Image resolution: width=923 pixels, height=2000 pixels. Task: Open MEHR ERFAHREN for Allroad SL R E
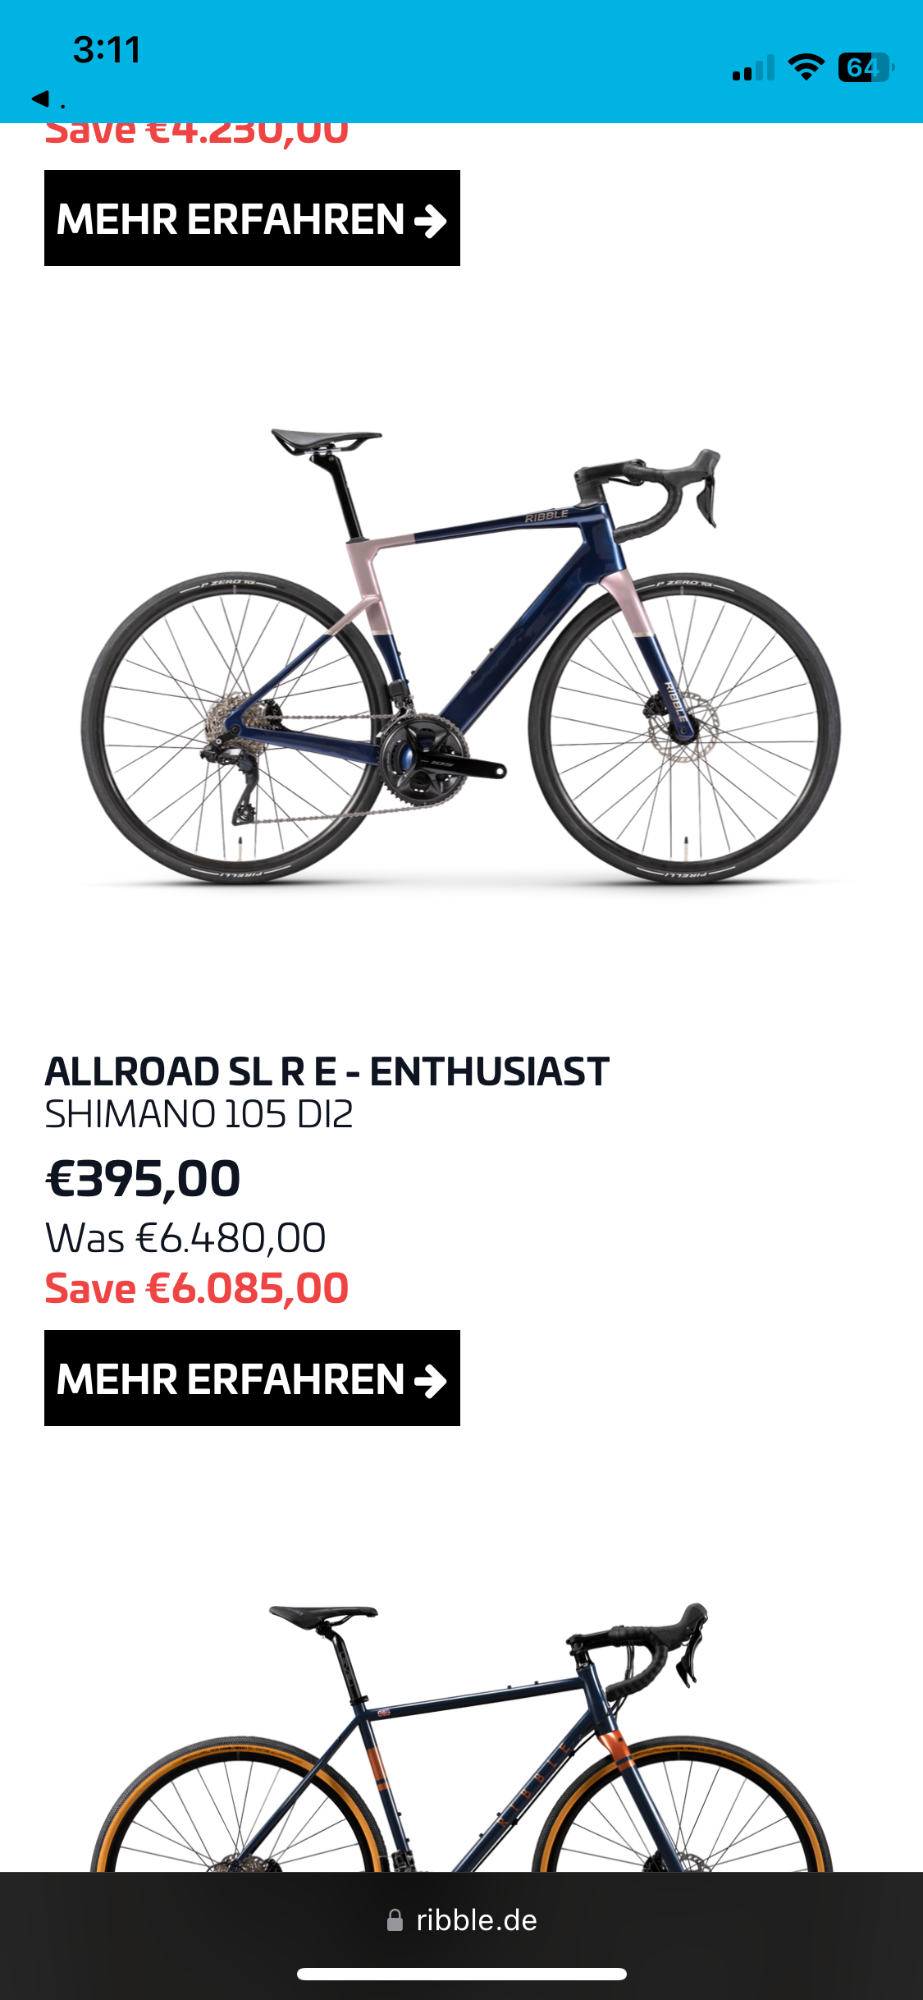click(252, 1378)
